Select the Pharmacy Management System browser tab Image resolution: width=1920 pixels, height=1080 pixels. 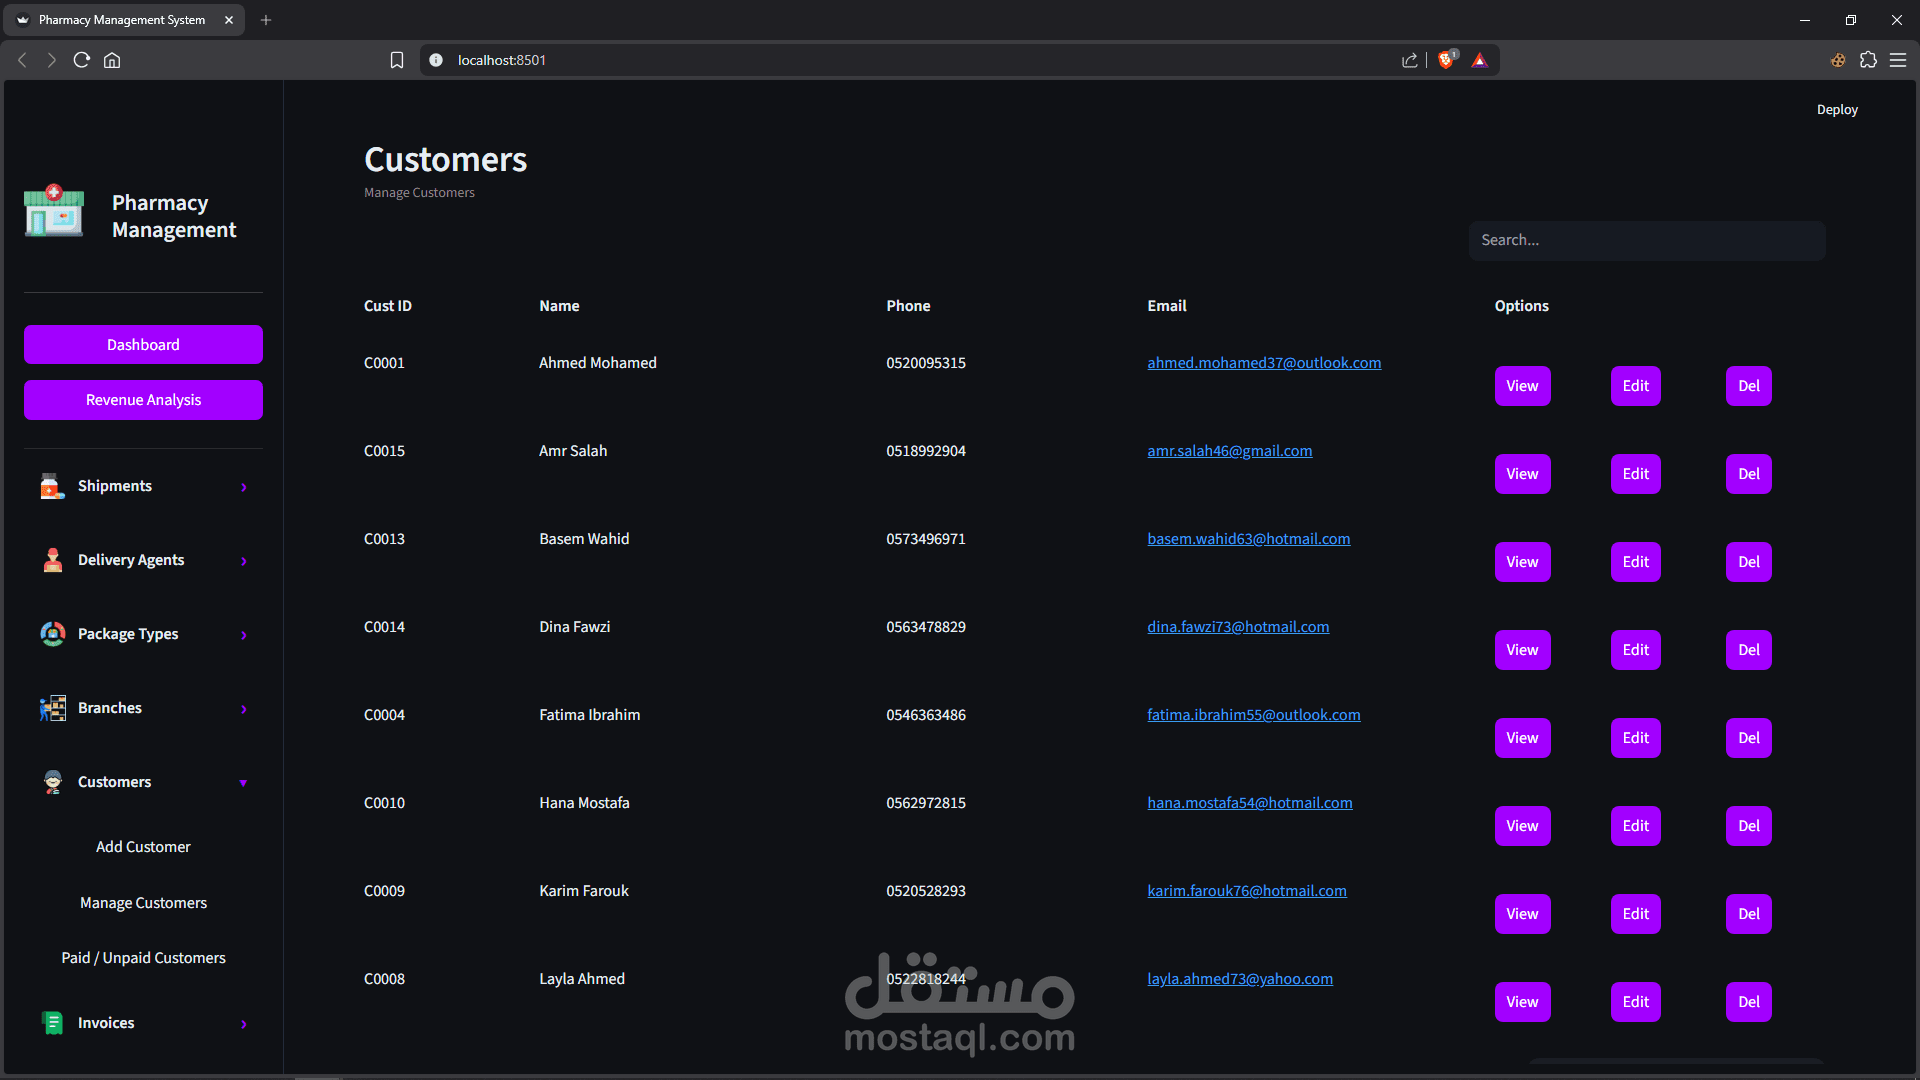(124, 20)
